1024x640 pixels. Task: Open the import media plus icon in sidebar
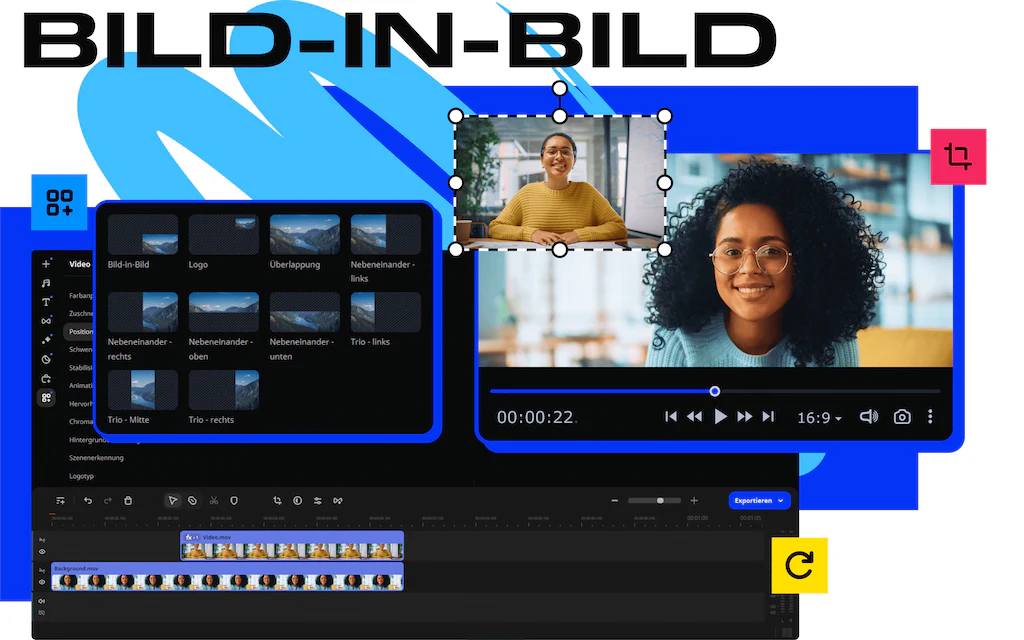tap(46, 264)
